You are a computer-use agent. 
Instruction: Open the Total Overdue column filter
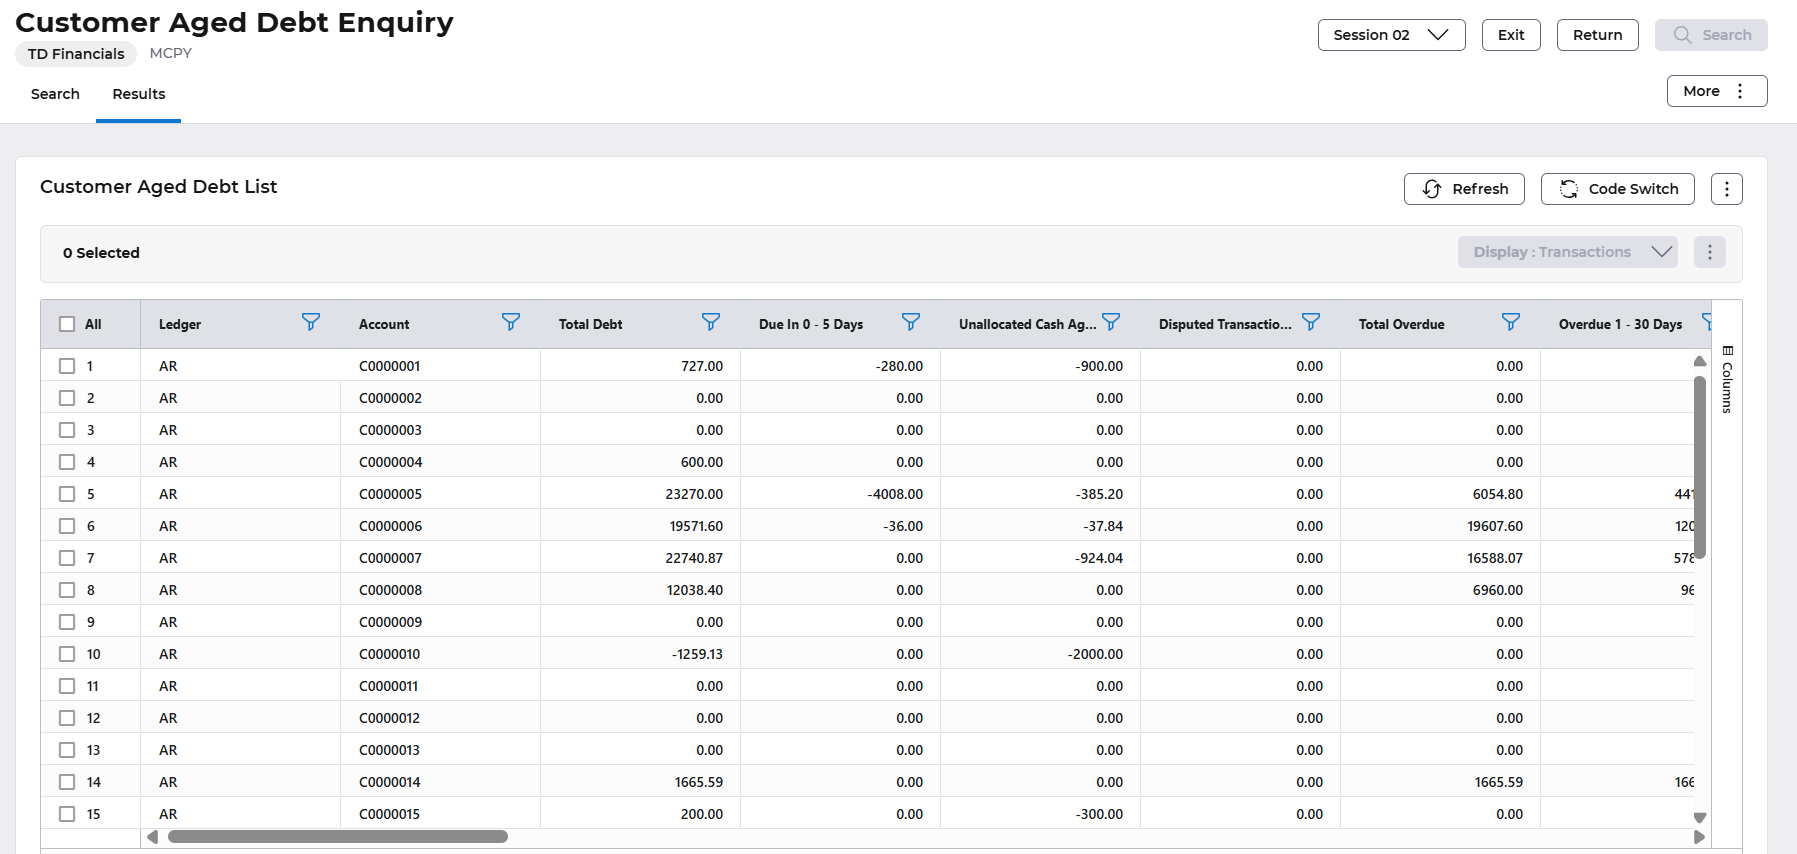click(x=1511, y=322)
